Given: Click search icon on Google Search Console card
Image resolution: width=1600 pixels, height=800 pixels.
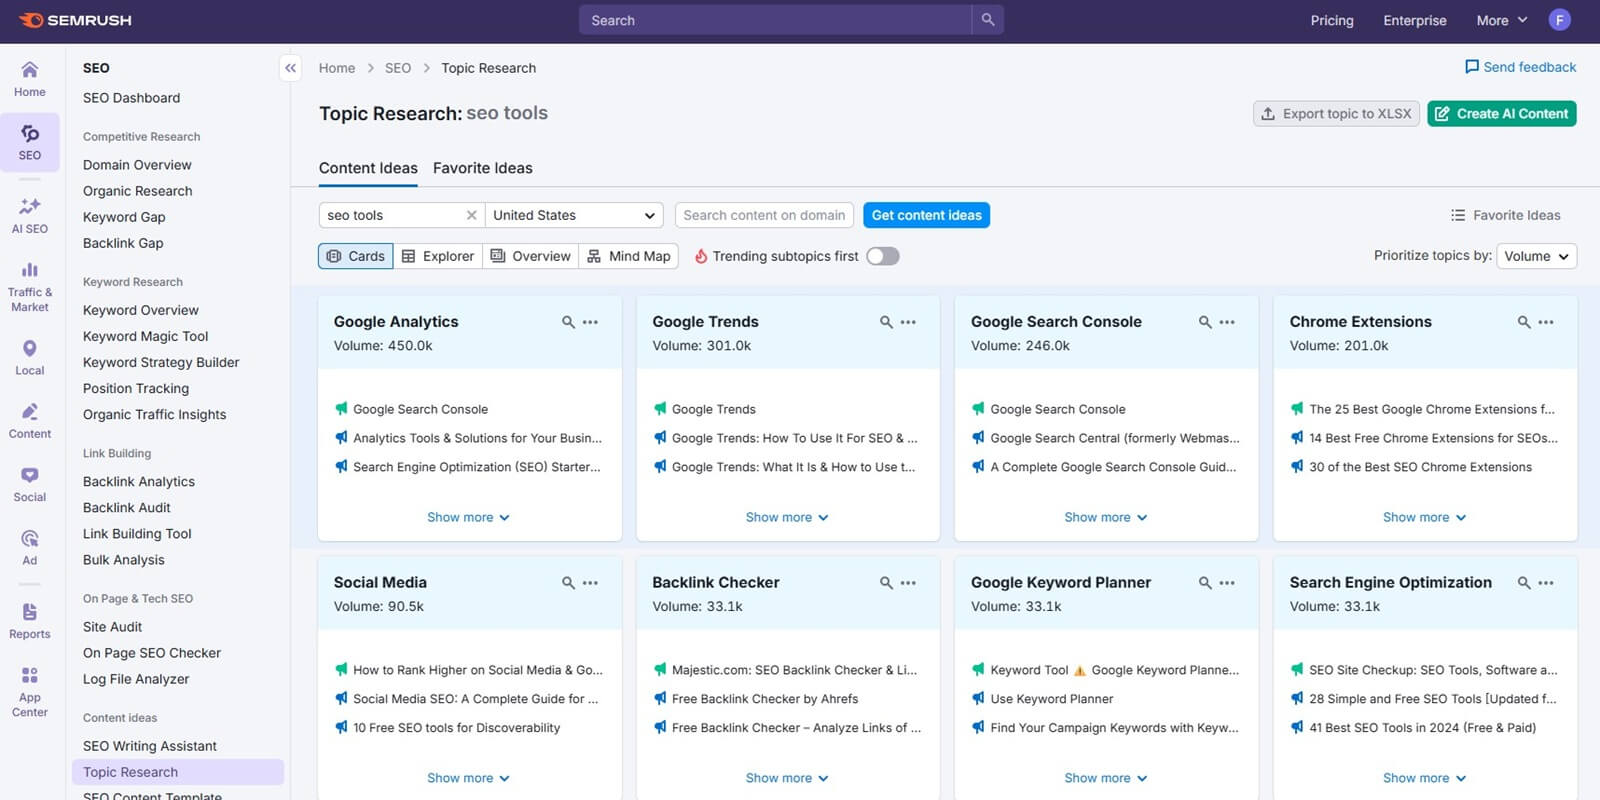Looking at the screenshot, I should [1205, 322].
